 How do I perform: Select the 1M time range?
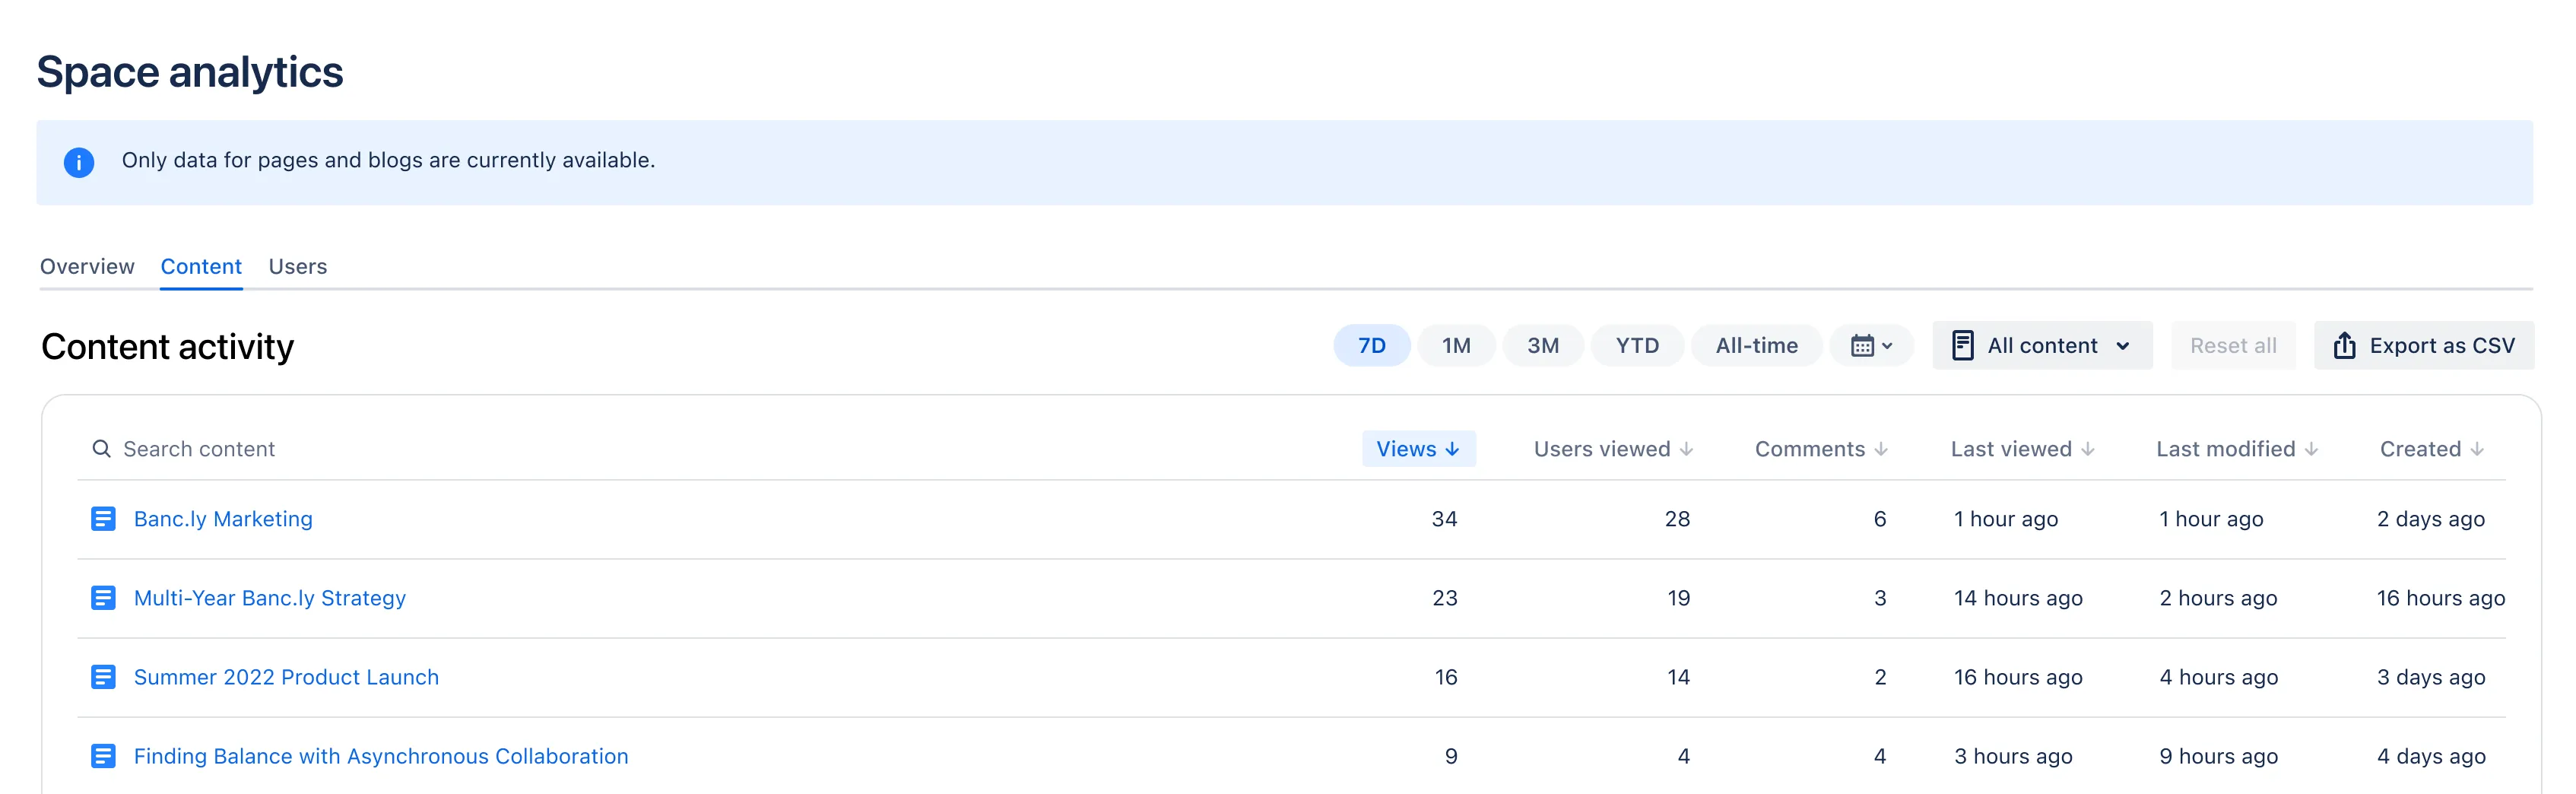pos(1456,346)
